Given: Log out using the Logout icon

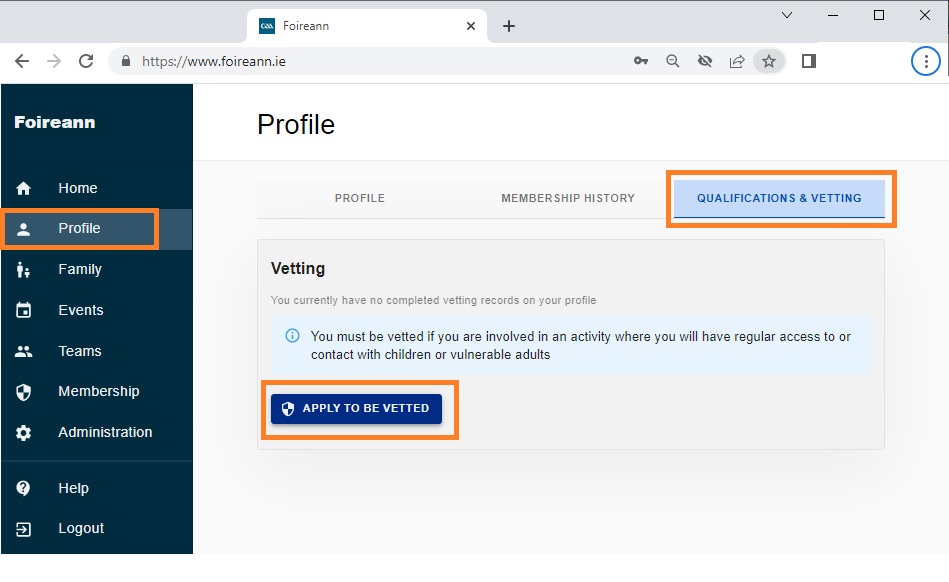Looking at the screenshot, I should tap(23, 529).
